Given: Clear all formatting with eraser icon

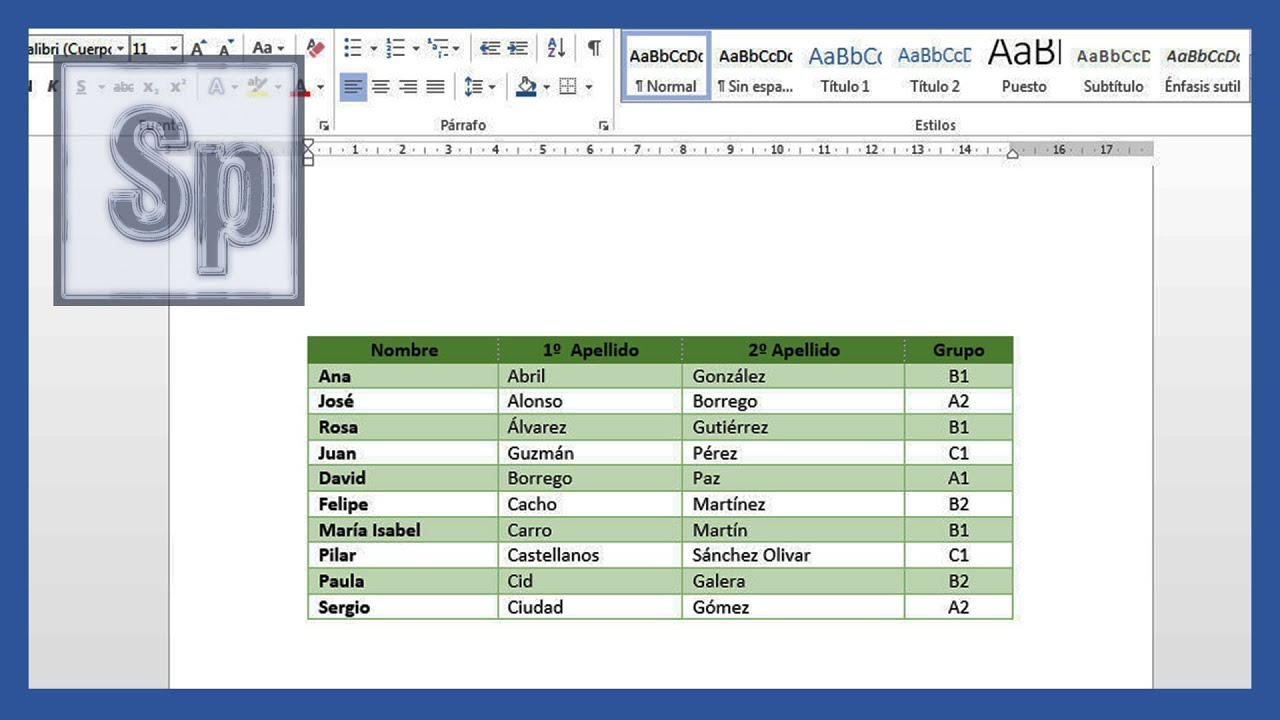Looking at the screenshot, I should (x=316, y=48).
